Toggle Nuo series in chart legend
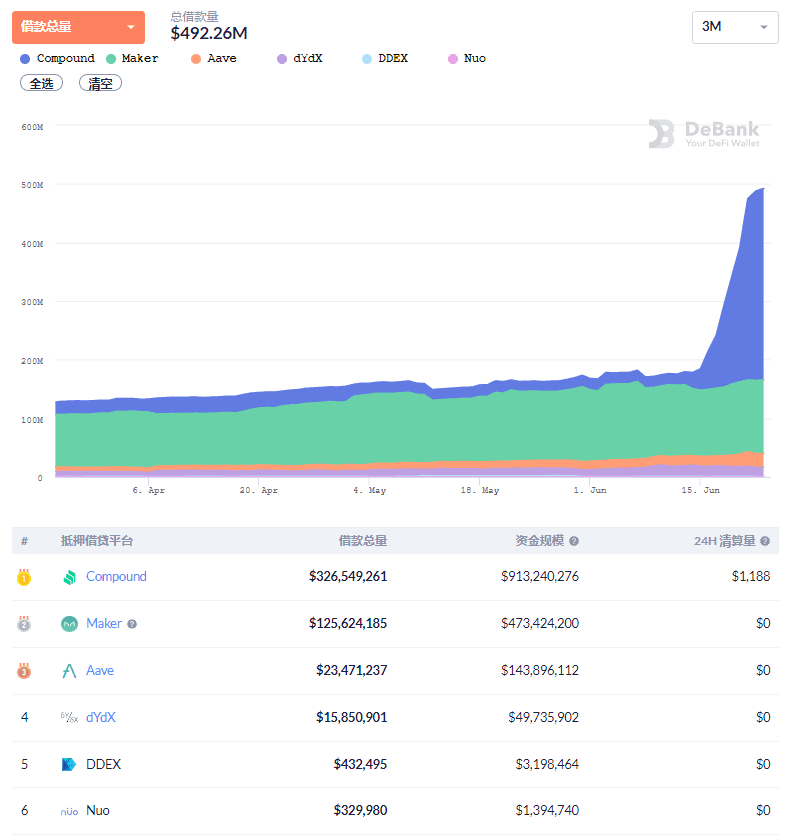Image resolution: width=790 pixels, height=839 pixels. pos(467,58)
